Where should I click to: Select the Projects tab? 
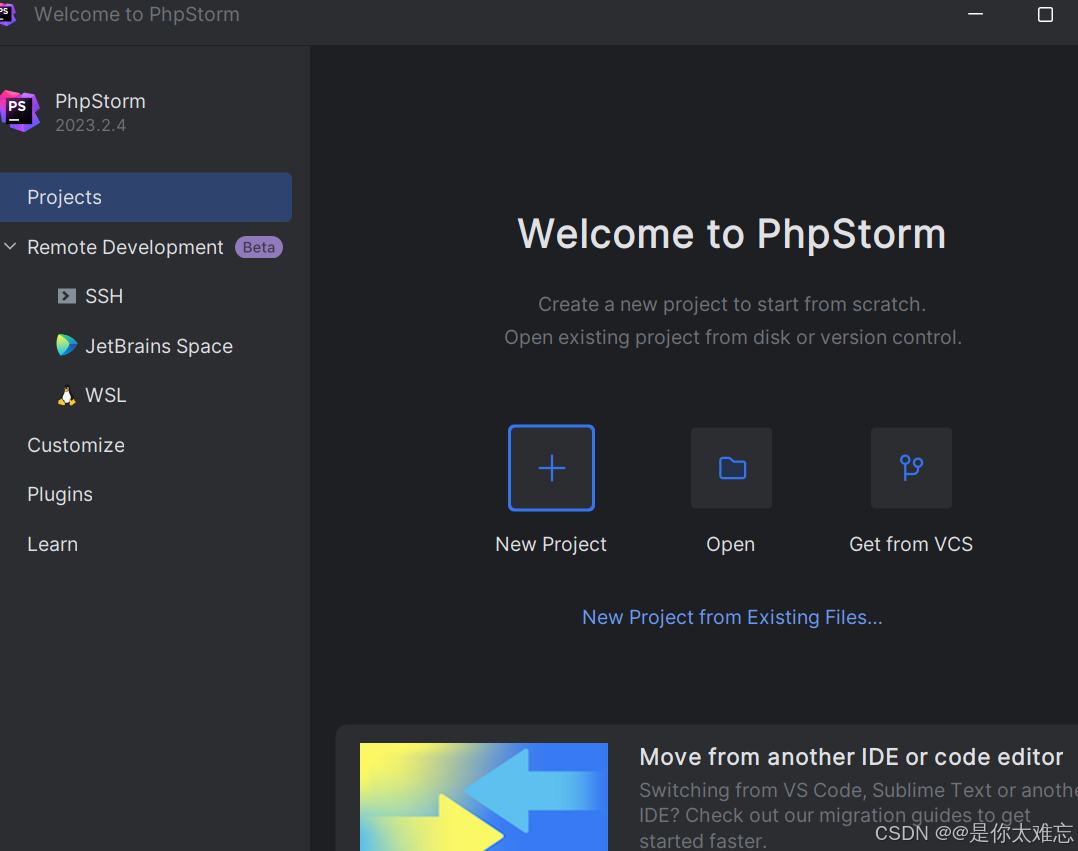tap(146, 197)
